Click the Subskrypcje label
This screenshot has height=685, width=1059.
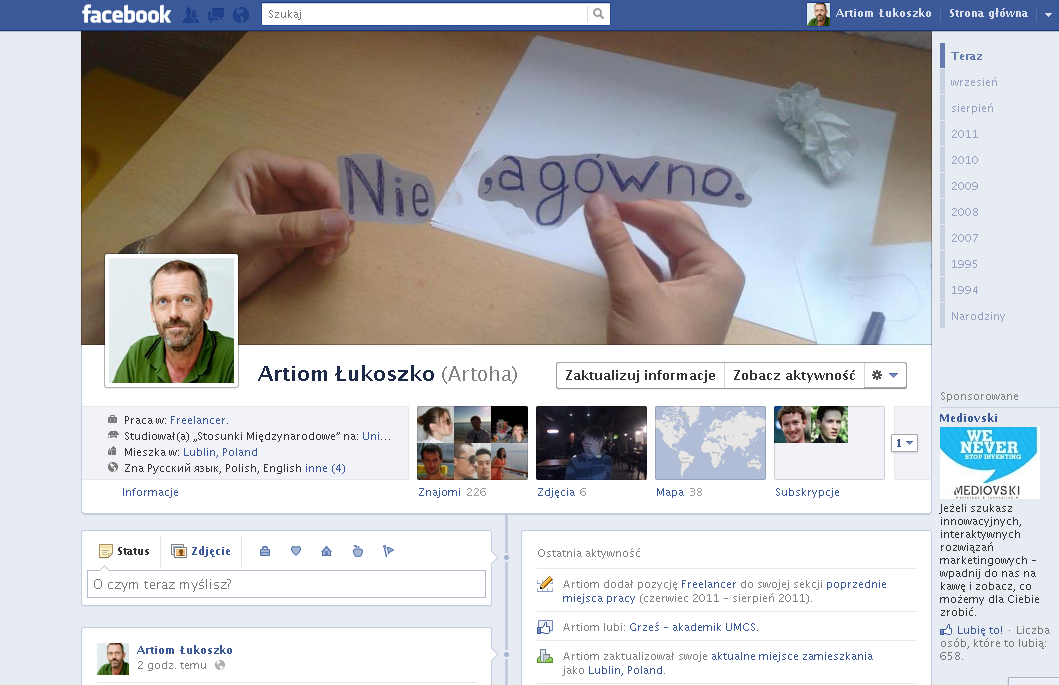[807, 492]
